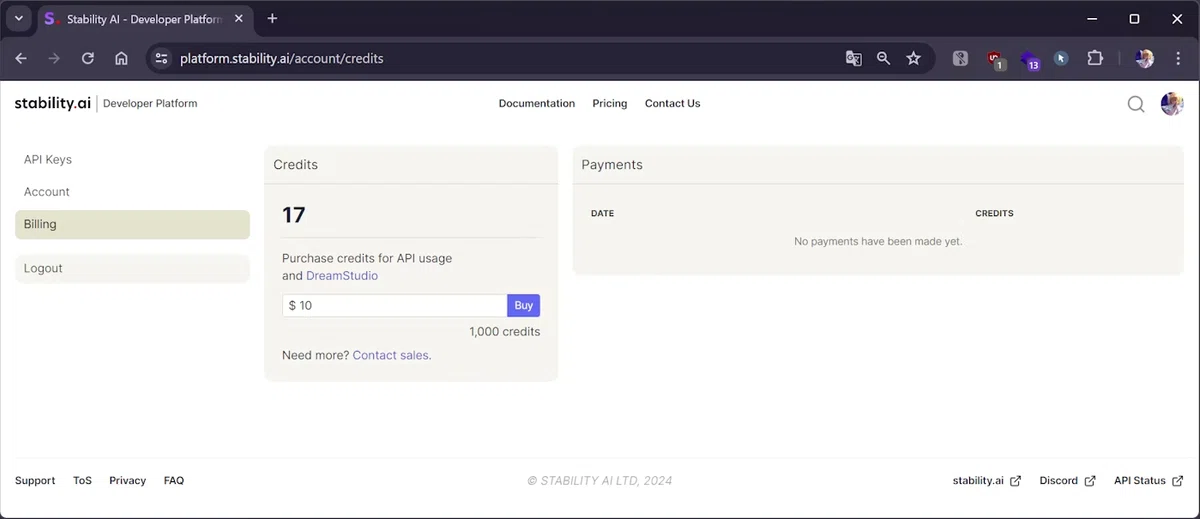The height and width of the screenshot is (519, 1200).
Task: Click the translate page icon
Action: click(x=853, y=58)
